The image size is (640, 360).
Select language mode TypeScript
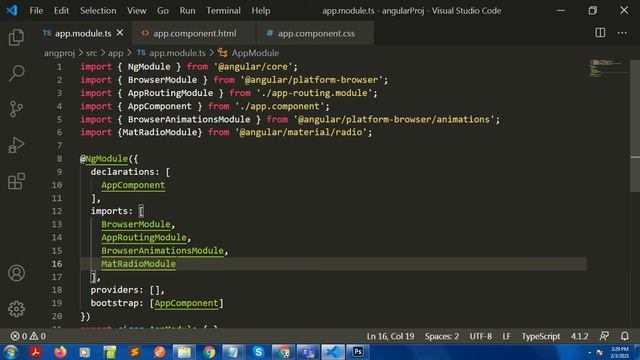click(540, 336)
